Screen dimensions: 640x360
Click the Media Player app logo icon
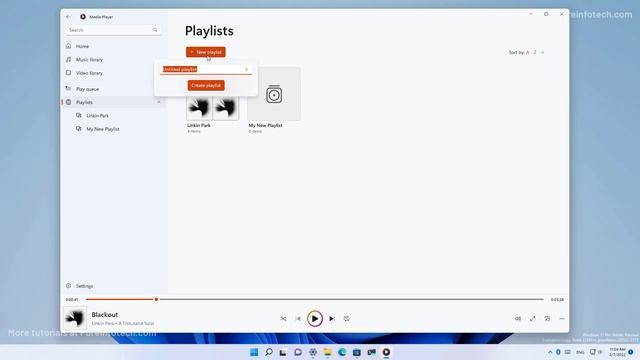pos(83,17)
